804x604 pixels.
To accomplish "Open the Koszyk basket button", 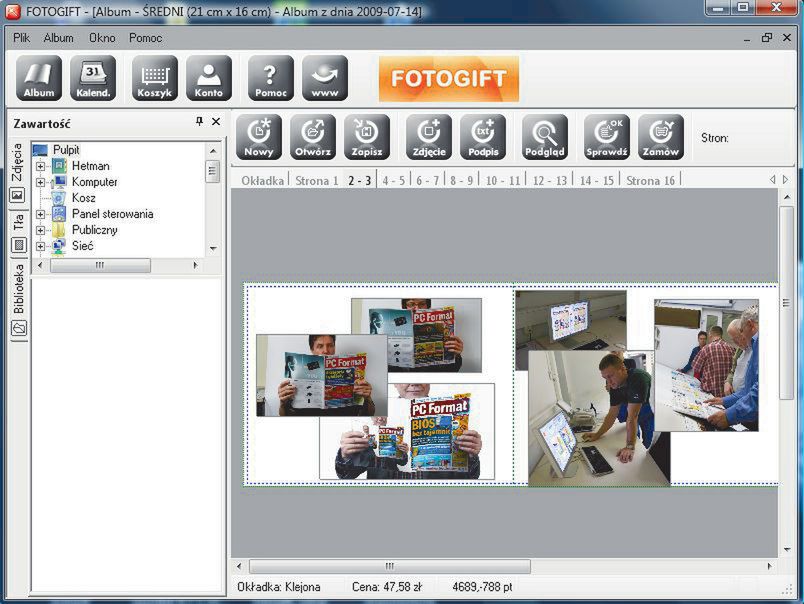I will click(155, 78).
